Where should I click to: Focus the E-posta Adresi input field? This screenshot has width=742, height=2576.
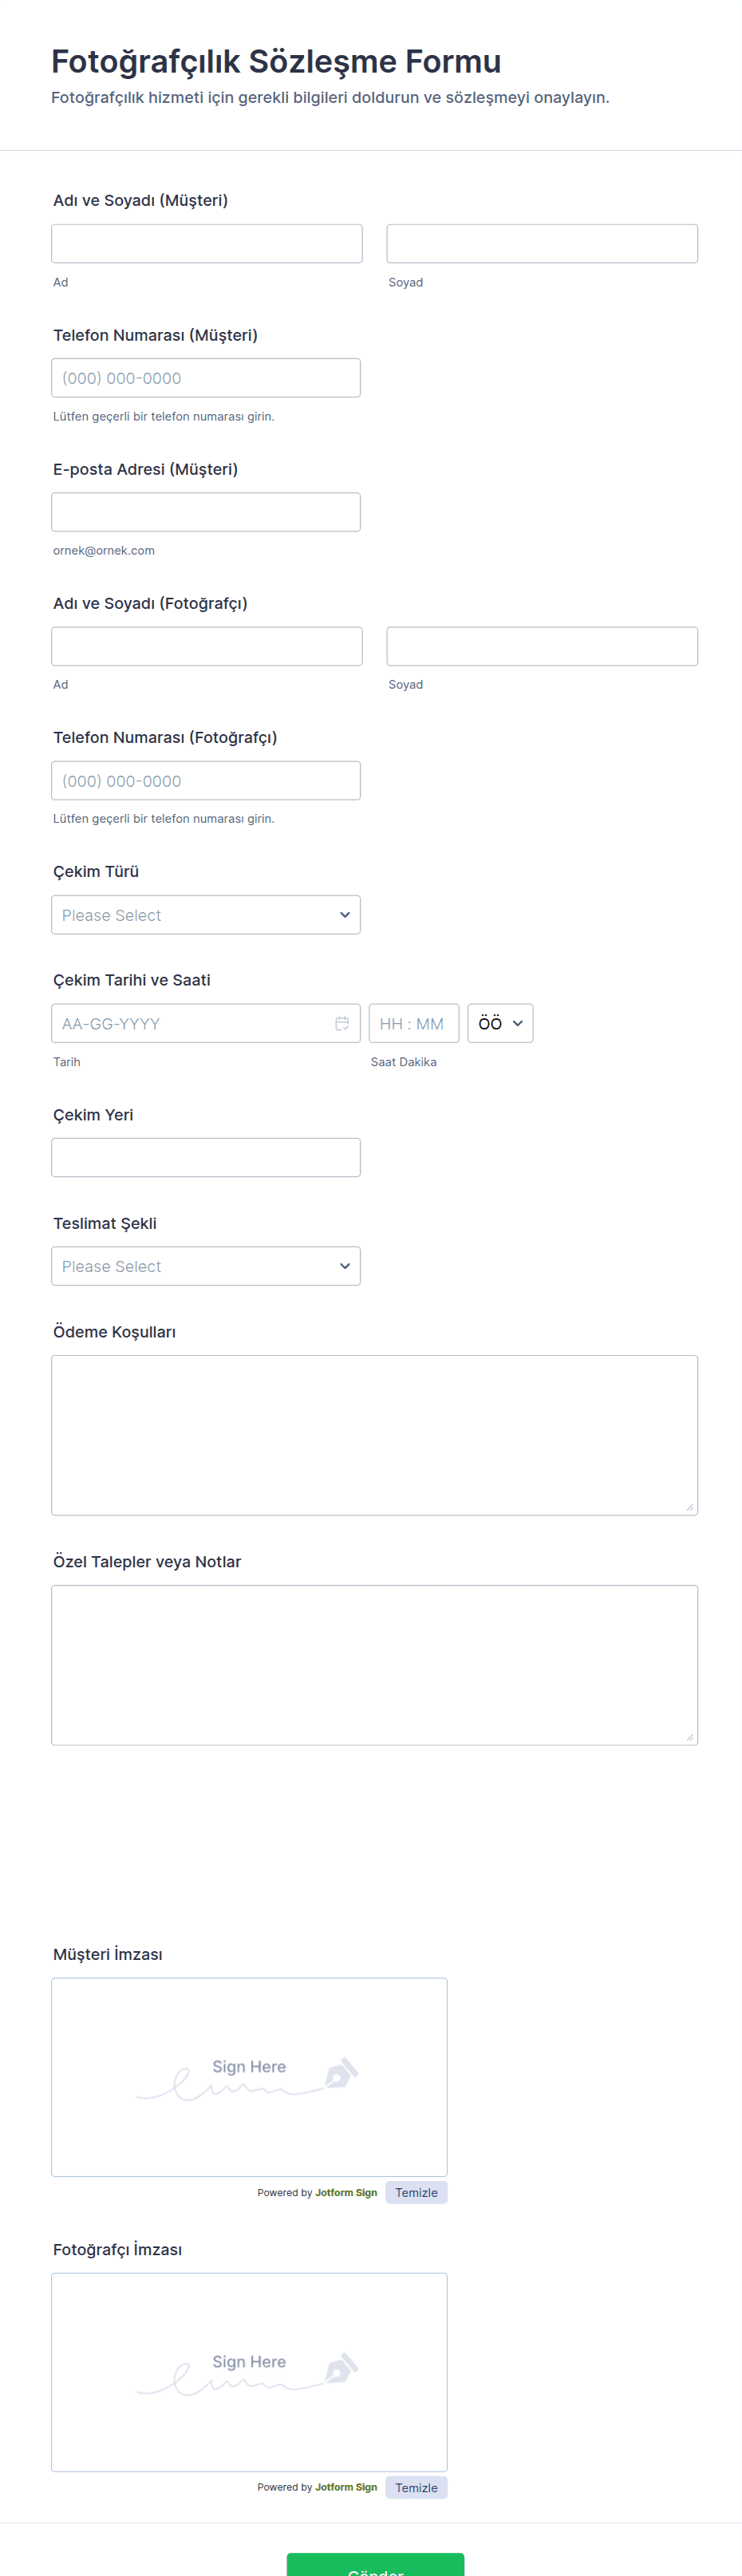[x=206, y=512]
